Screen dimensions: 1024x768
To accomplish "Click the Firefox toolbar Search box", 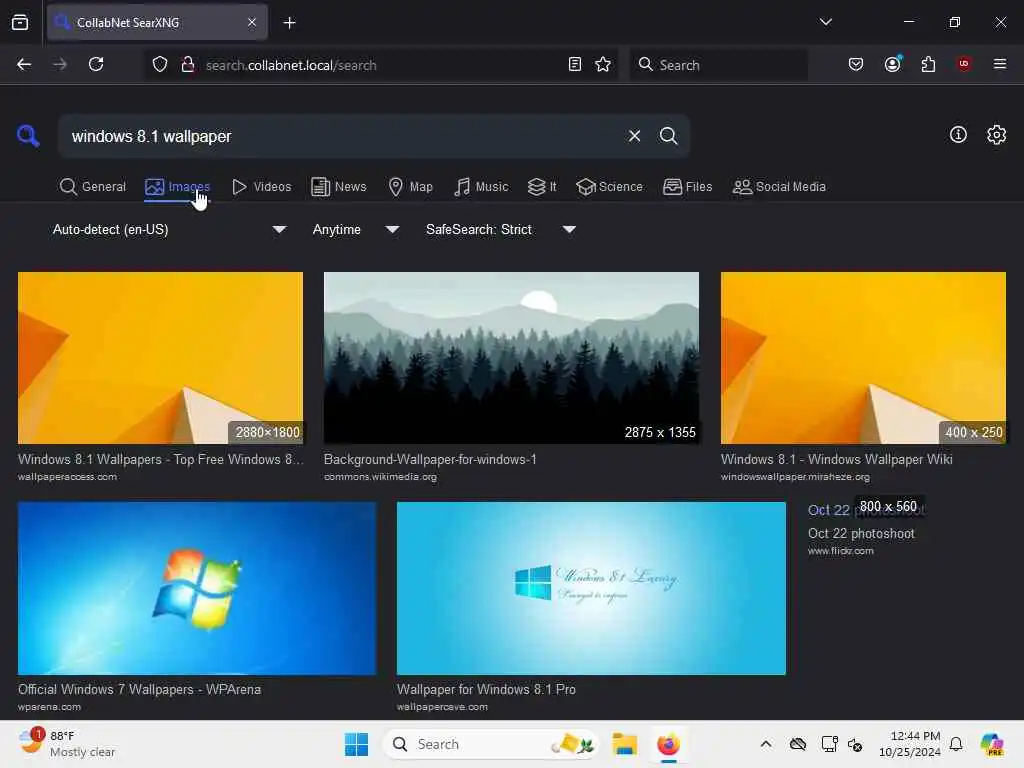I will pyautogui.click(x=718, y=65).
